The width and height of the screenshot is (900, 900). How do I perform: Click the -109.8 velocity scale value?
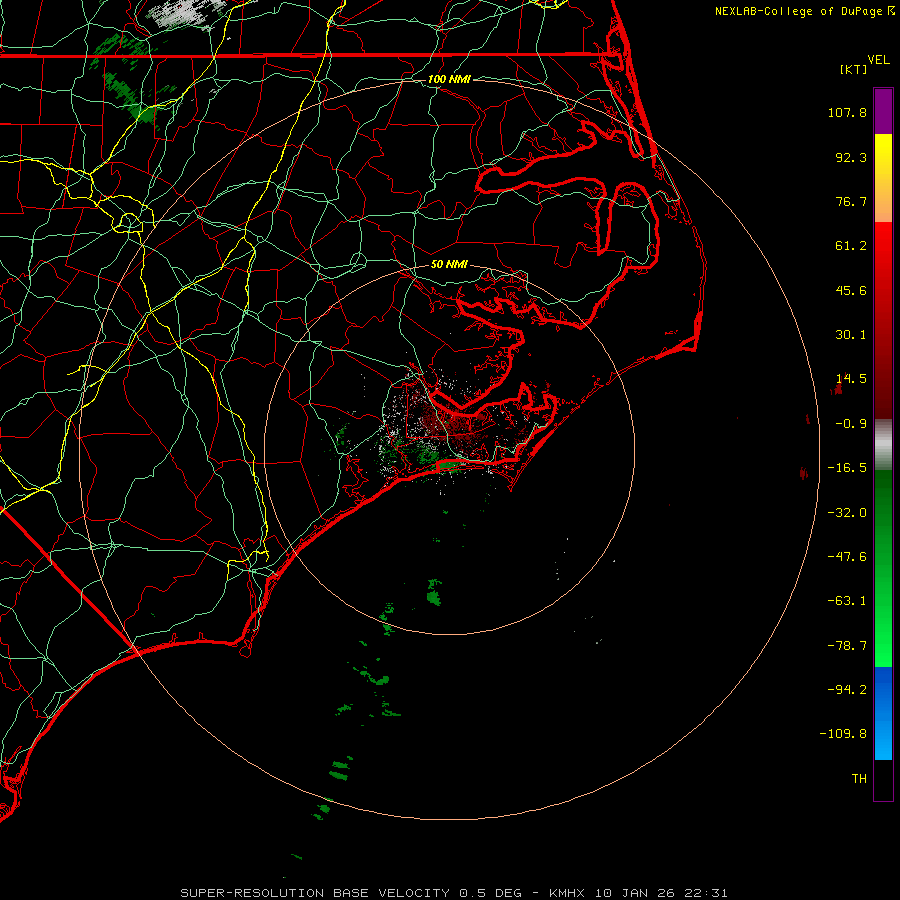843,734
